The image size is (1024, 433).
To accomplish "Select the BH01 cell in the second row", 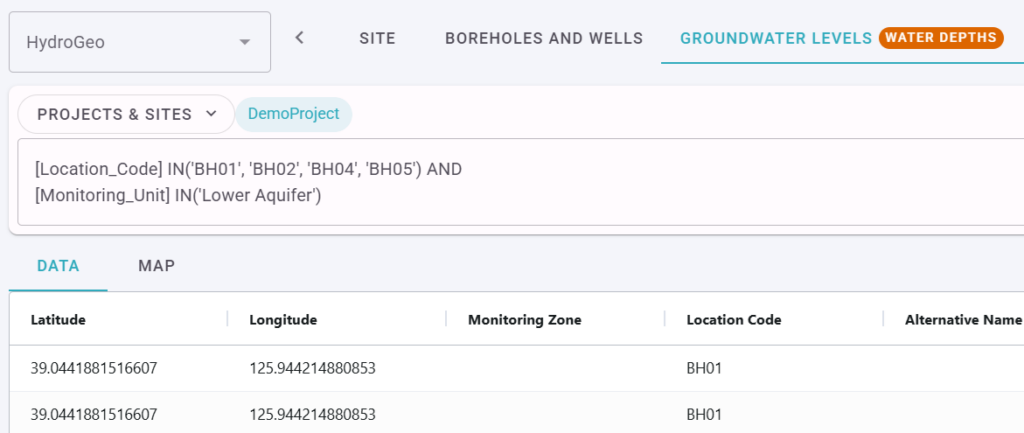I will [705, 412].
